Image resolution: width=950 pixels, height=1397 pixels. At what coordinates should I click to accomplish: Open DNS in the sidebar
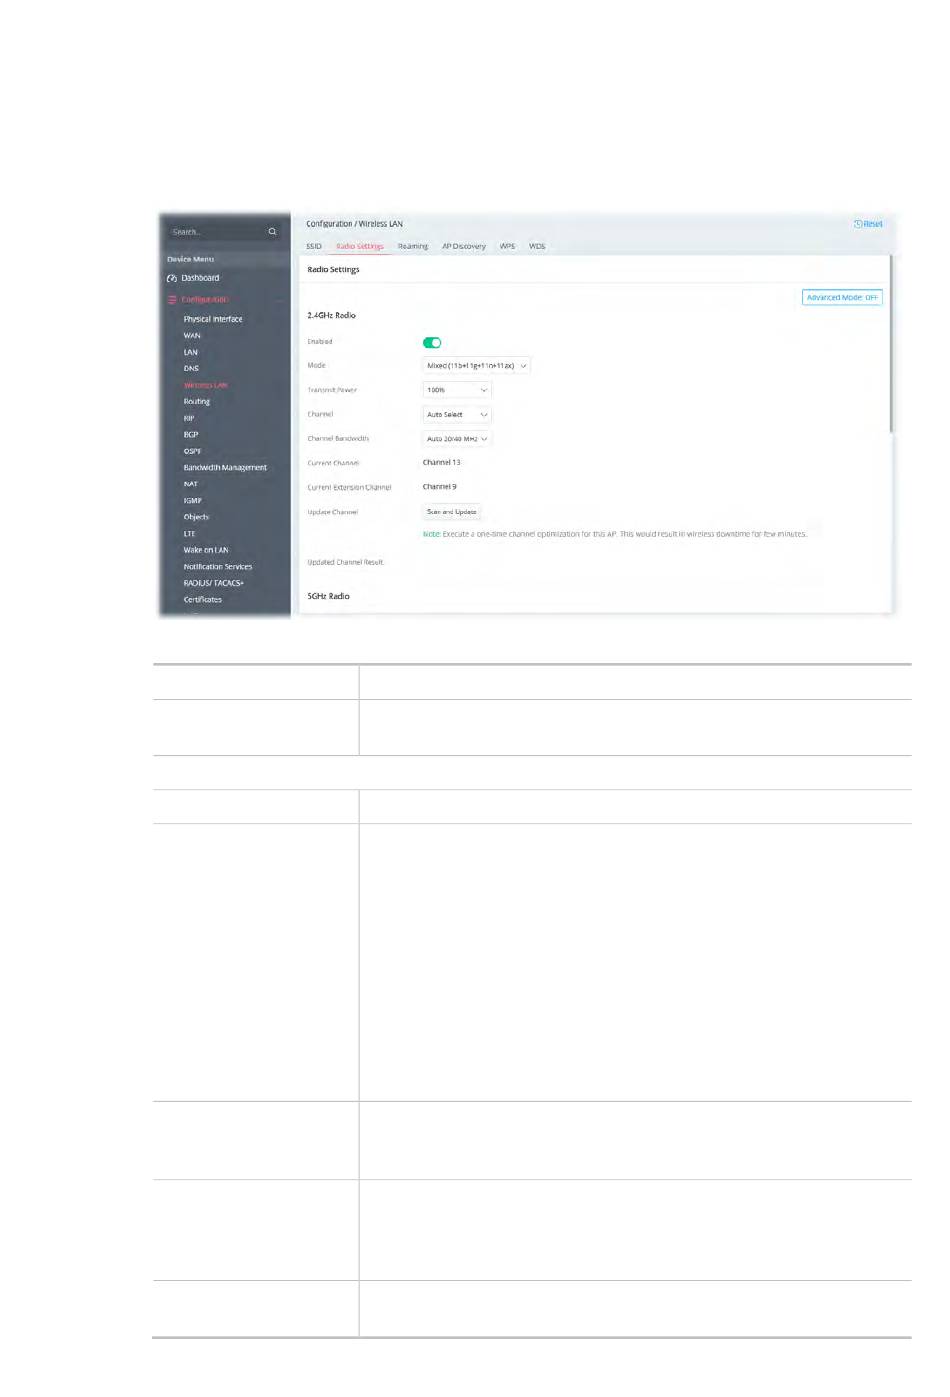coord(191,369)
